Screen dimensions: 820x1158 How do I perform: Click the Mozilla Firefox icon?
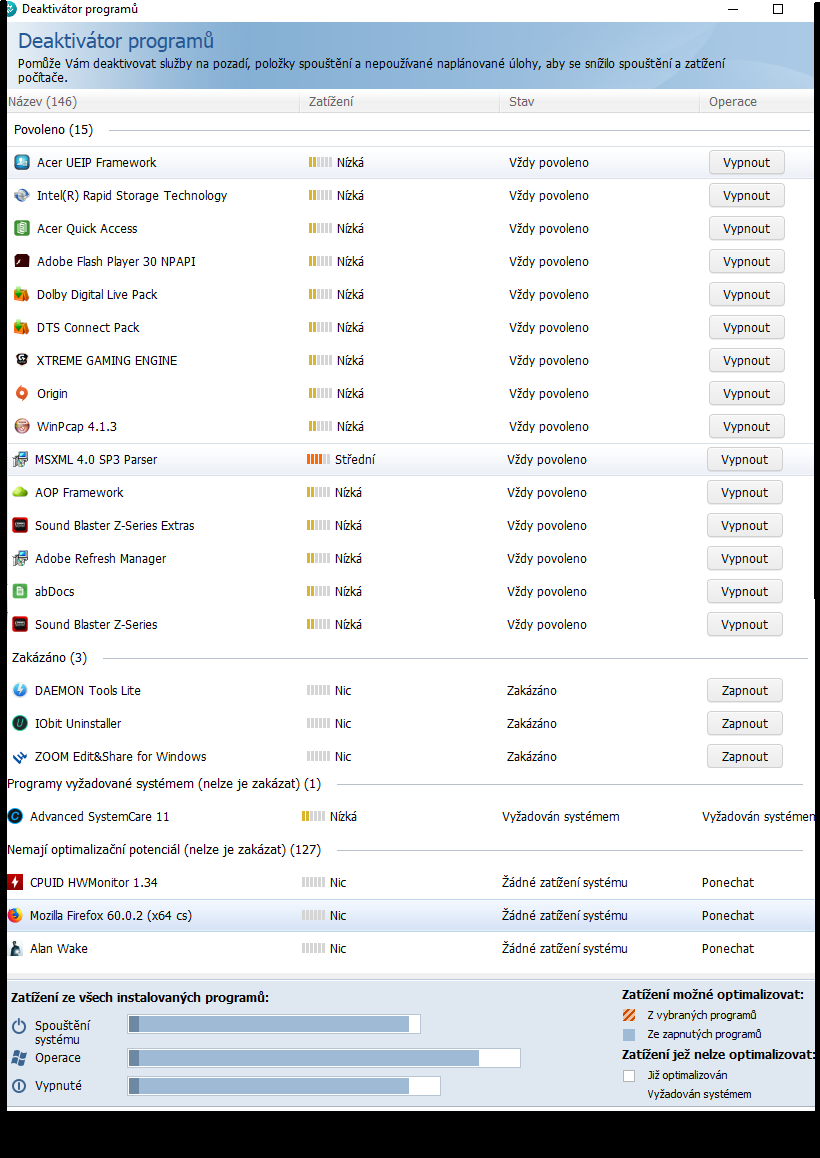point(15,915)
